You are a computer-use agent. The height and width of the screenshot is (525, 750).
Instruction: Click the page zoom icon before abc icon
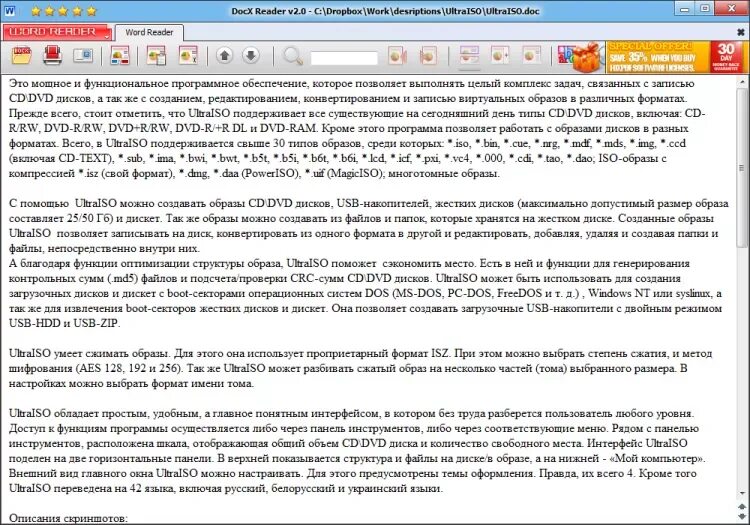click(531, 56)
